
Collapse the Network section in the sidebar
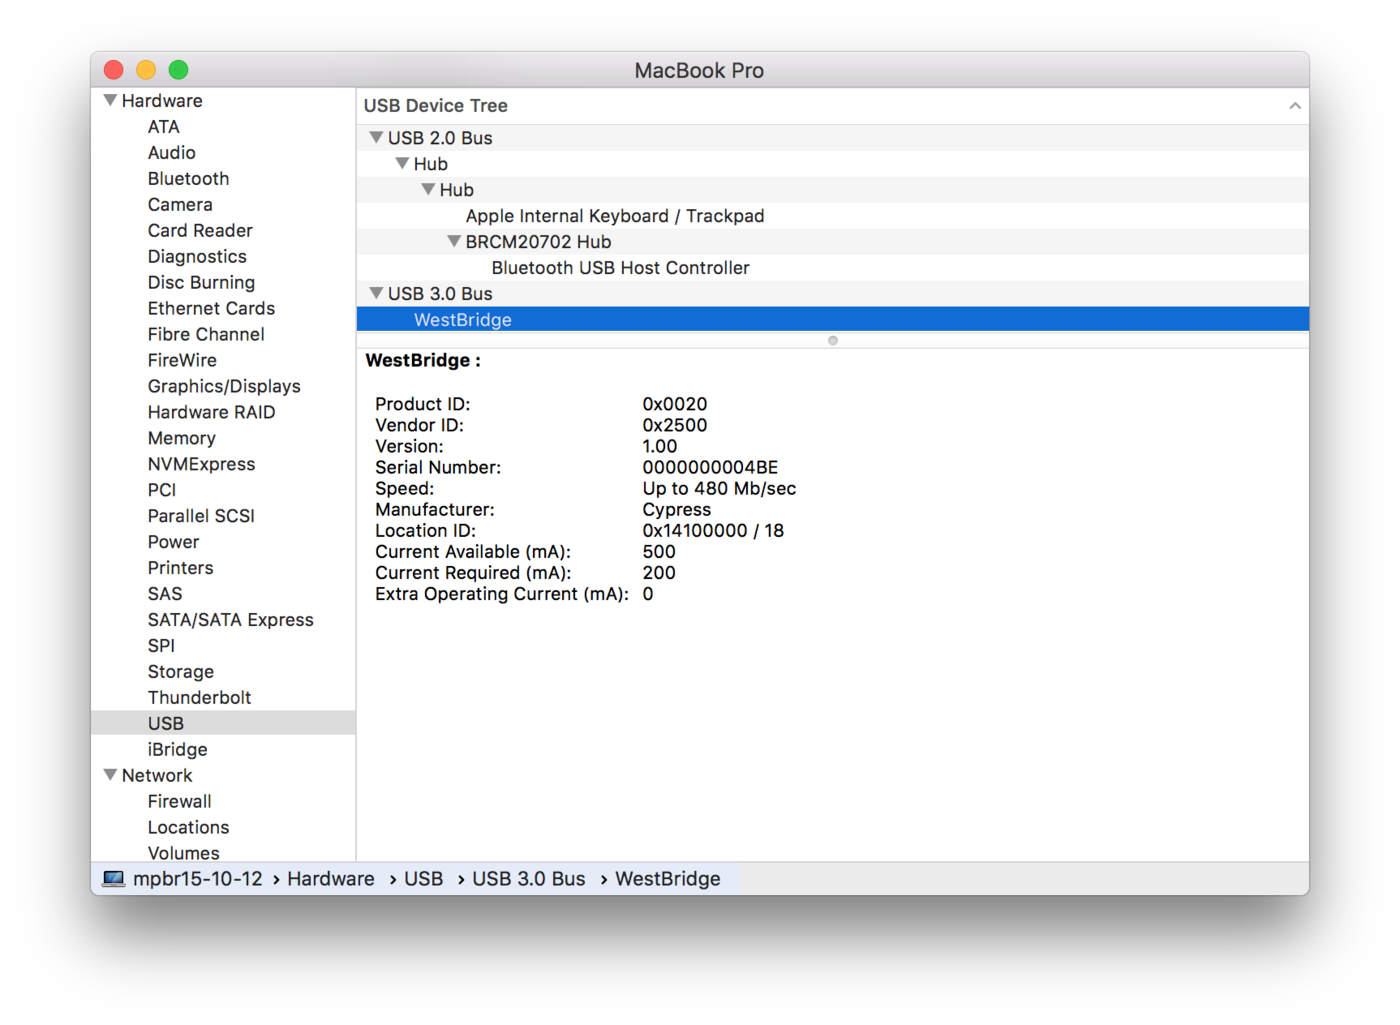109,775
